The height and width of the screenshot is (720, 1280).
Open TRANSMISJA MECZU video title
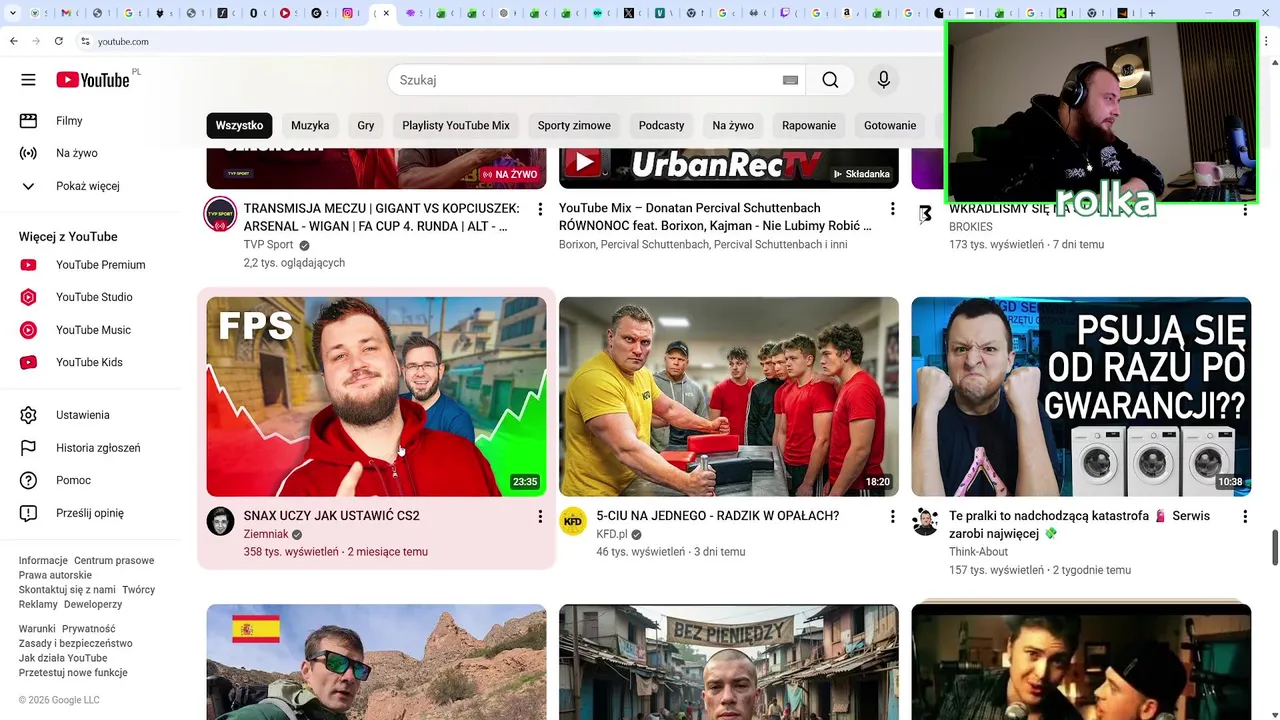(382, 217)
